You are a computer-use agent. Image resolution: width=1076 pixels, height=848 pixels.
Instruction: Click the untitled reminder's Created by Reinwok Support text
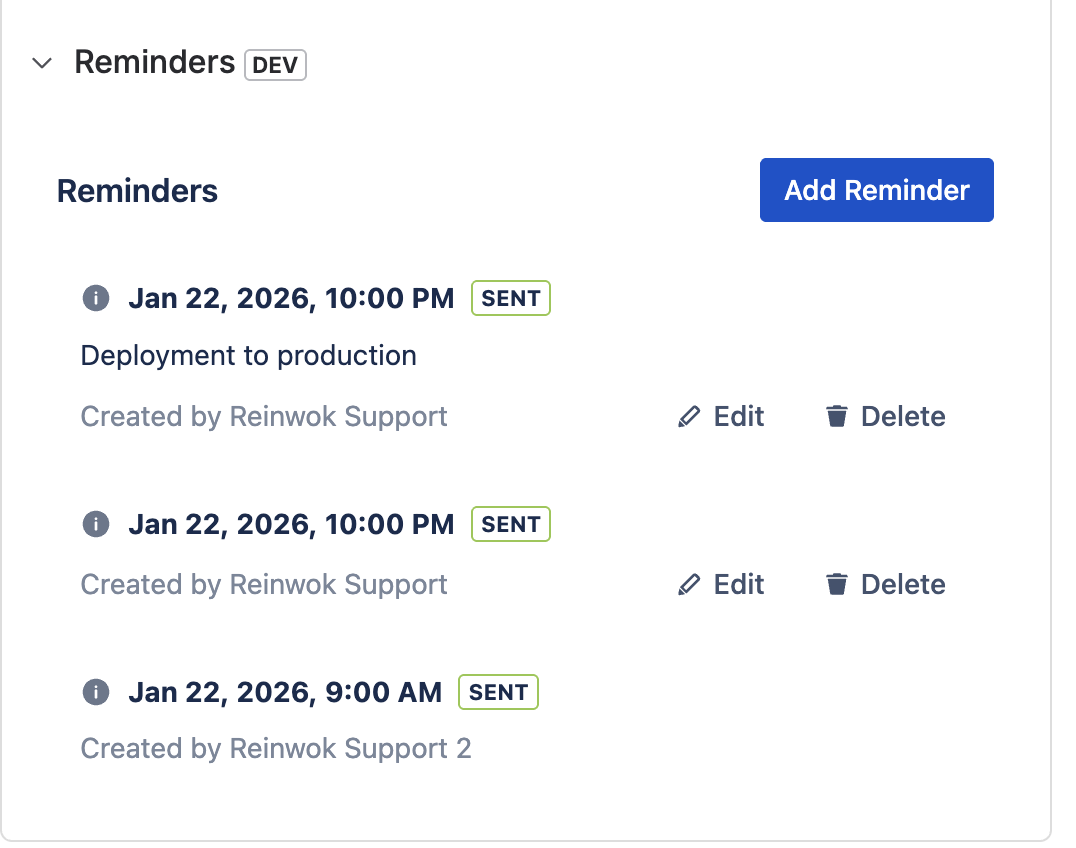[264, 584]
